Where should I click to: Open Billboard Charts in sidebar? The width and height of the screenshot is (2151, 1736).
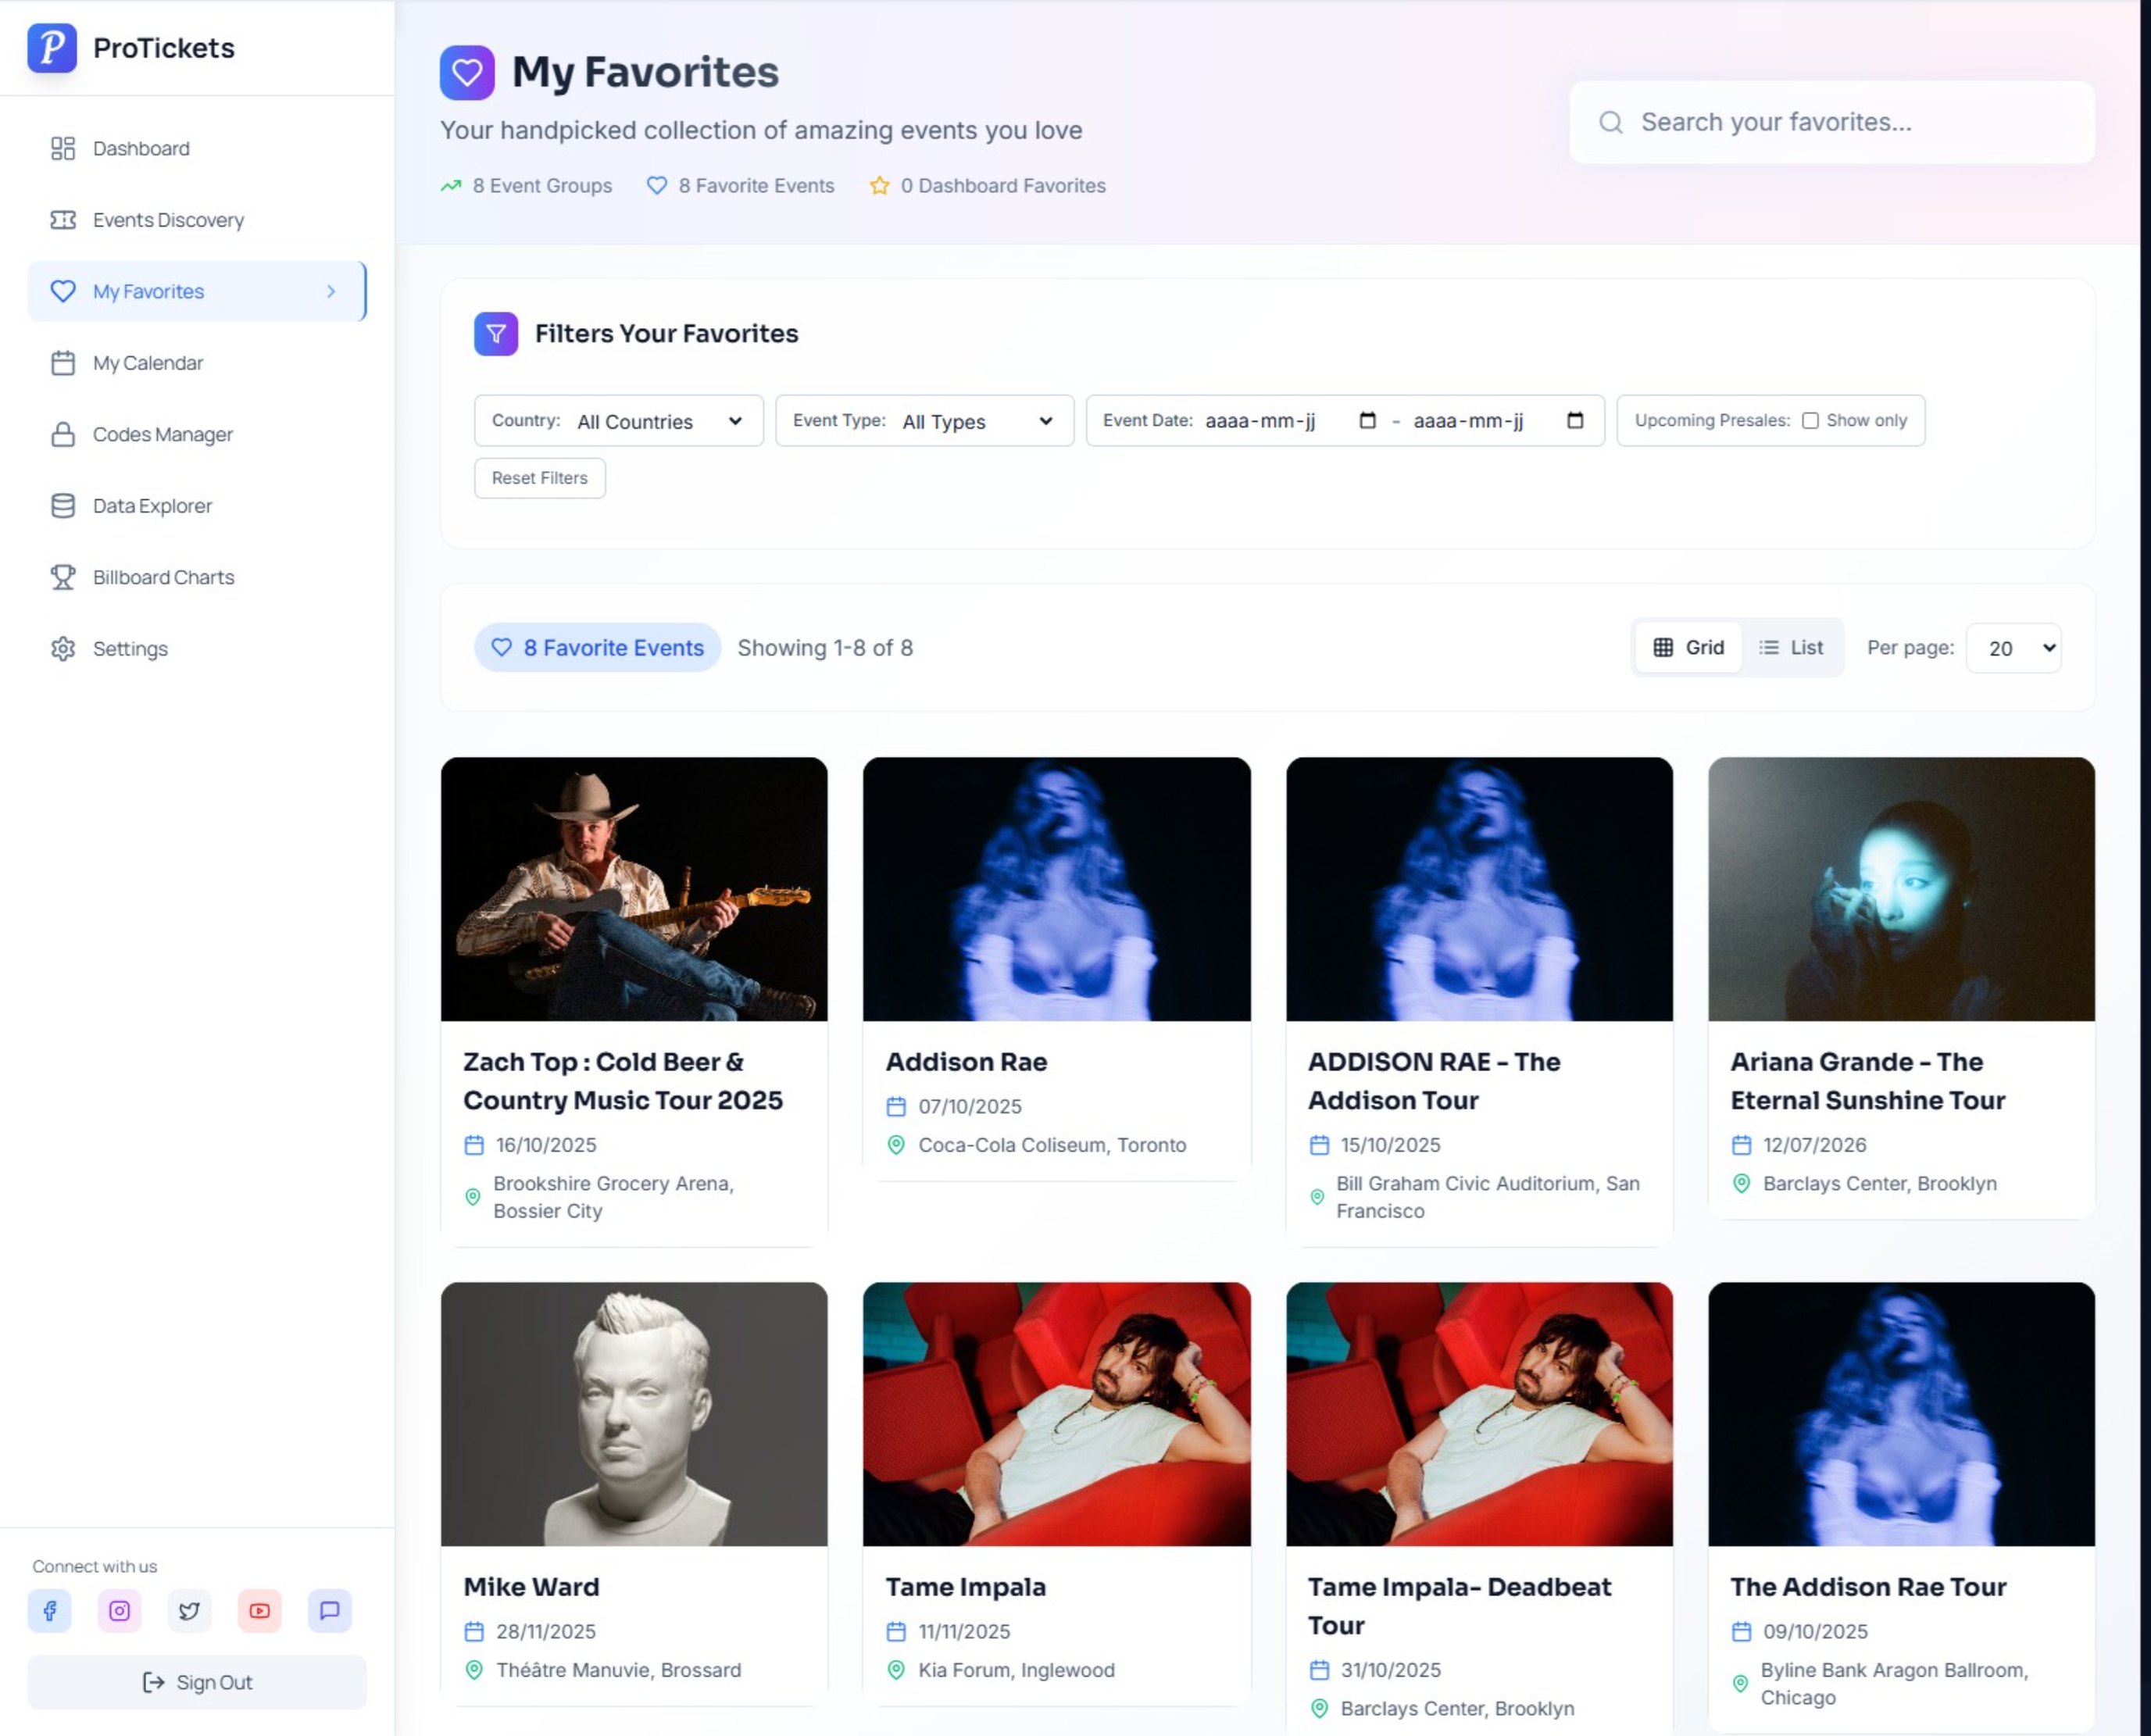coord(163,577)
